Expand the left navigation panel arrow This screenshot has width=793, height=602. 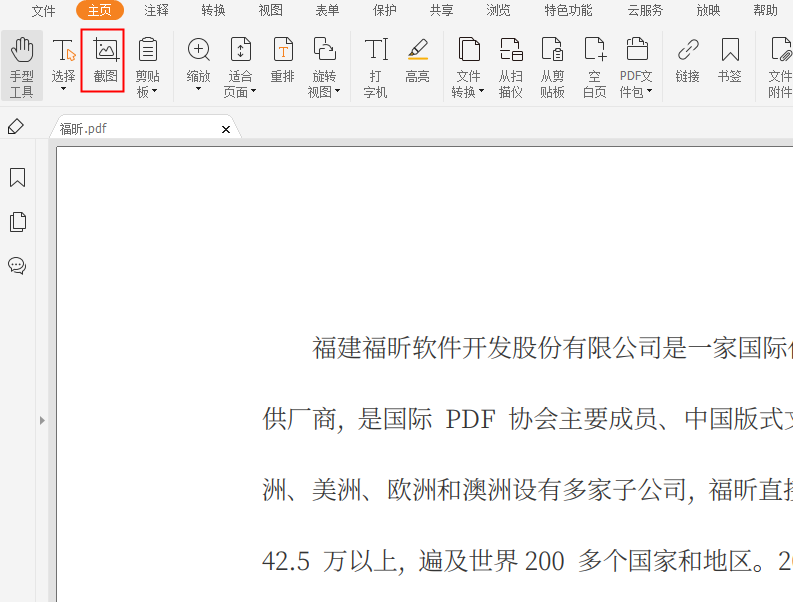tap(42, 420)
